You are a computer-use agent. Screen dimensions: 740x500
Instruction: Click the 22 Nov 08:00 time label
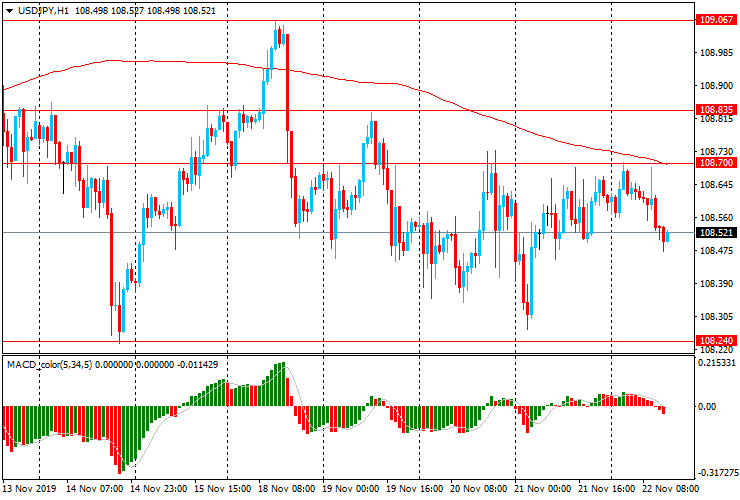pos(671,489)
